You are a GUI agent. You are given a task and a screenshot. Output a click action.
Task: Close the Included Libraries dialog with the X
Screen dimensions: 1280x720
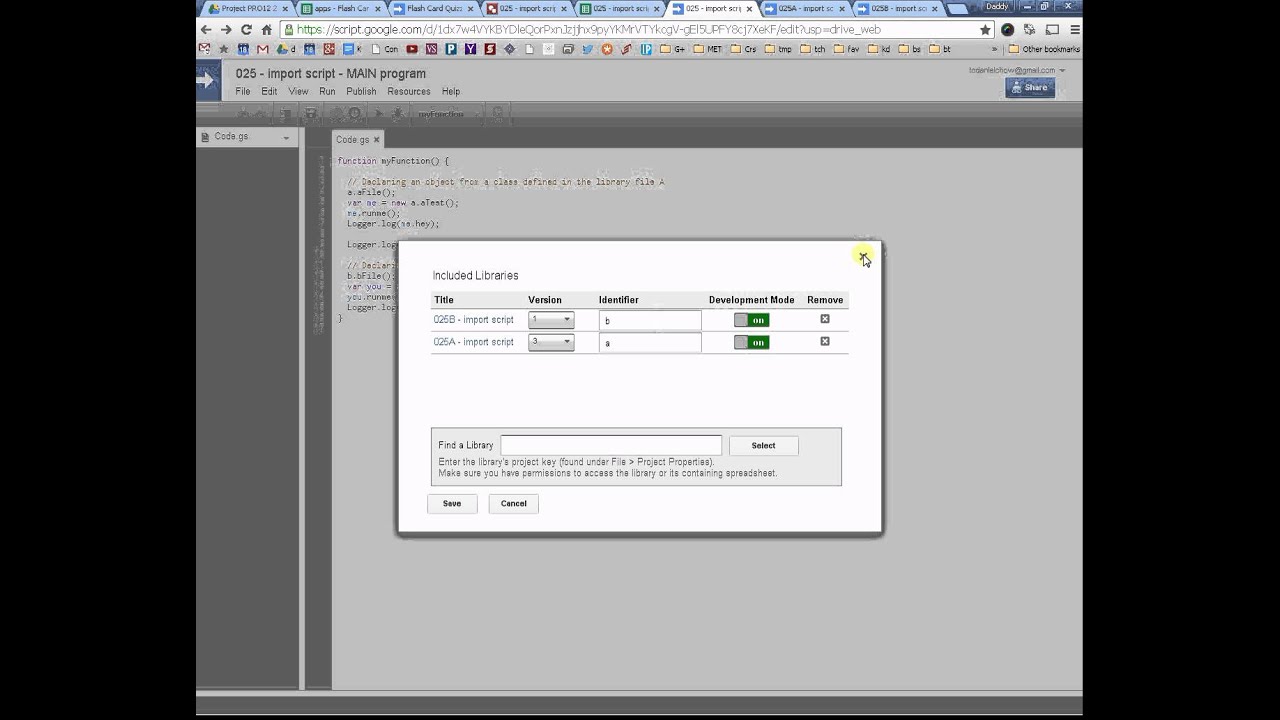[x=863, y=256]
